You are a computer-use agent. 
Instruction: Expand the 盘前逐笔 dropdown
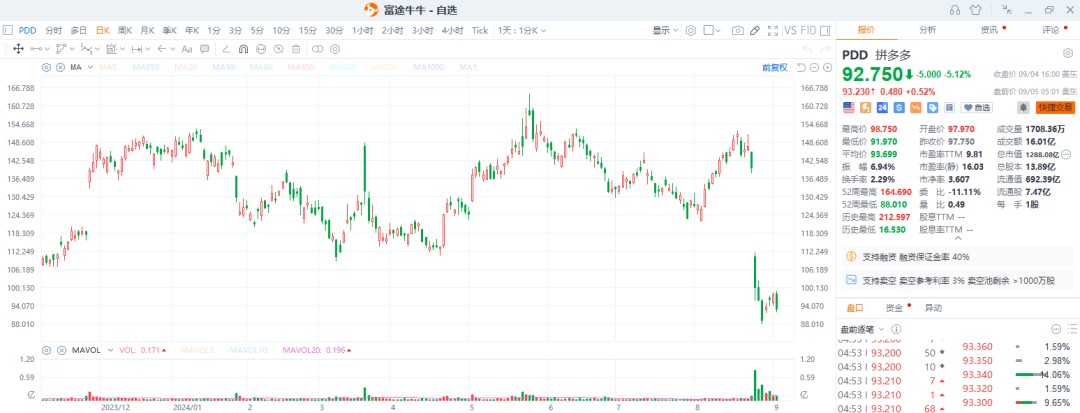click(862, 328)
